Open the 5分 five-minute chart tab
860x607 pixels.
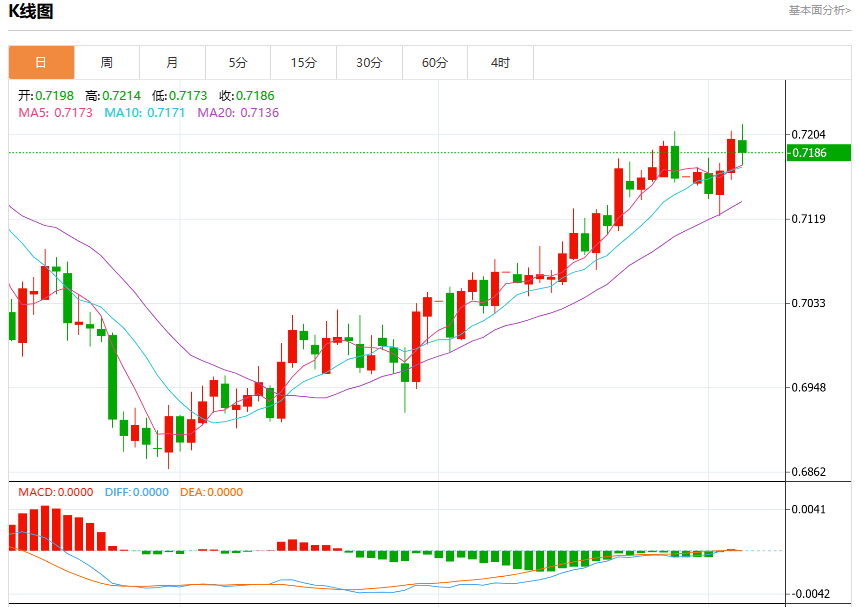238,63
